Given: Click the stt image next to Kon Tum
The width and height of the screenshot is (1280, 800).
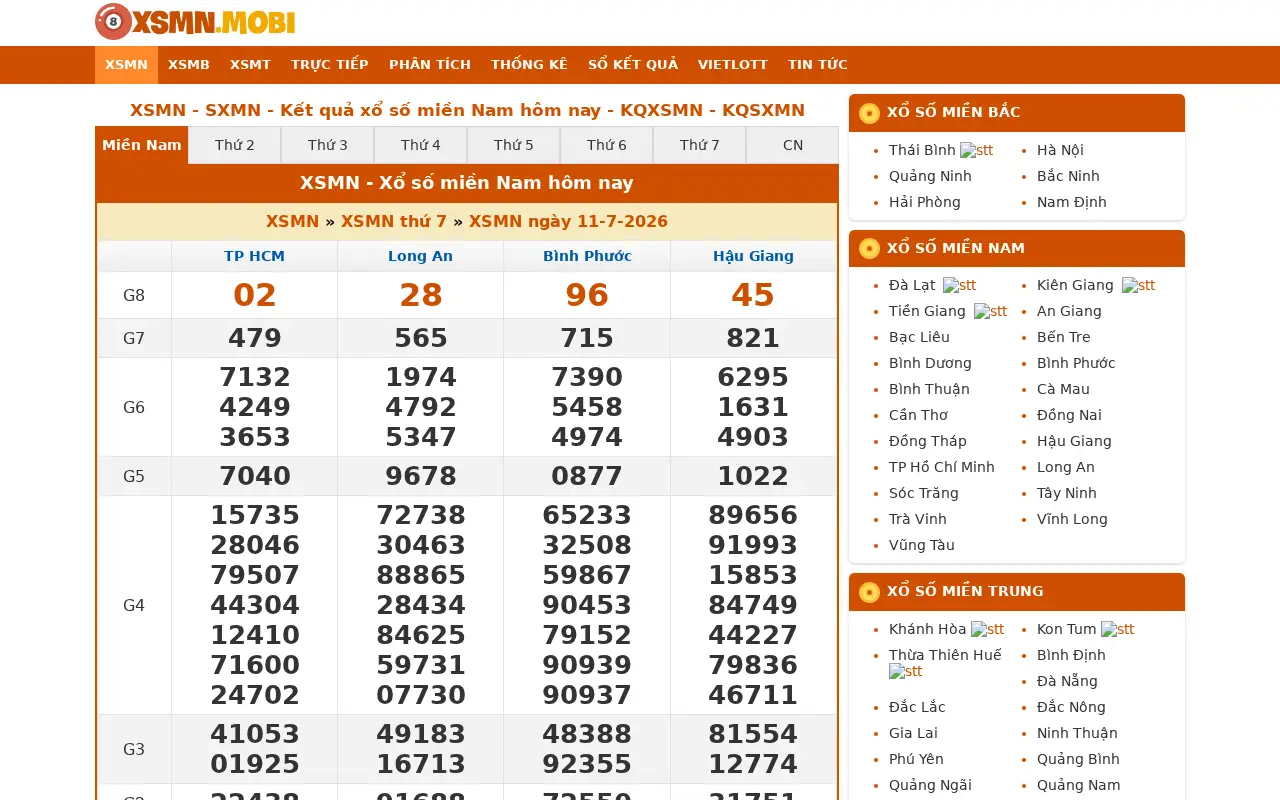Looking at the screenshot, I should pyautogui.click(x=1117, y=629).
